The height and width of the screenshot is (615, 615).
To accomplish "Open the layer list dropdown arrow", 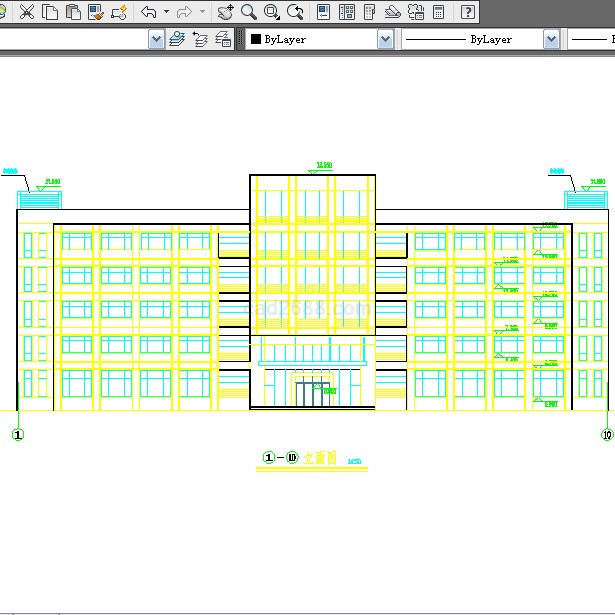I will [x=156, y=39].
